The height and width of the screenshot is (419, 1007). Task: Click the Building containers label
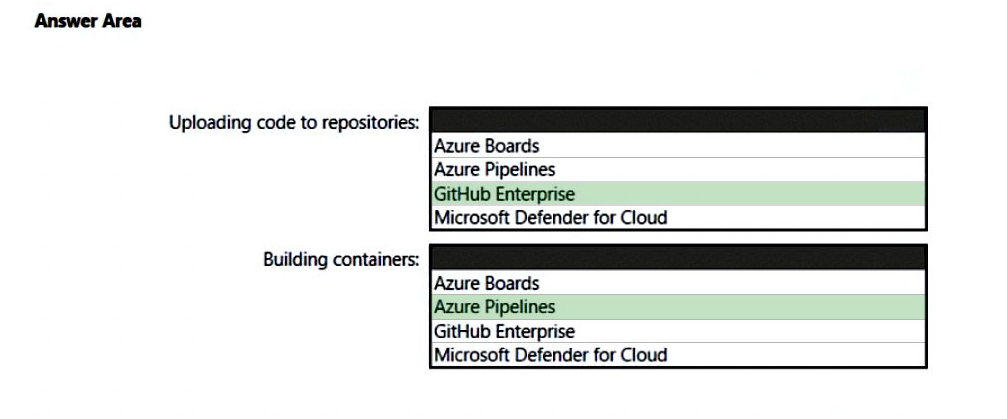341,260
